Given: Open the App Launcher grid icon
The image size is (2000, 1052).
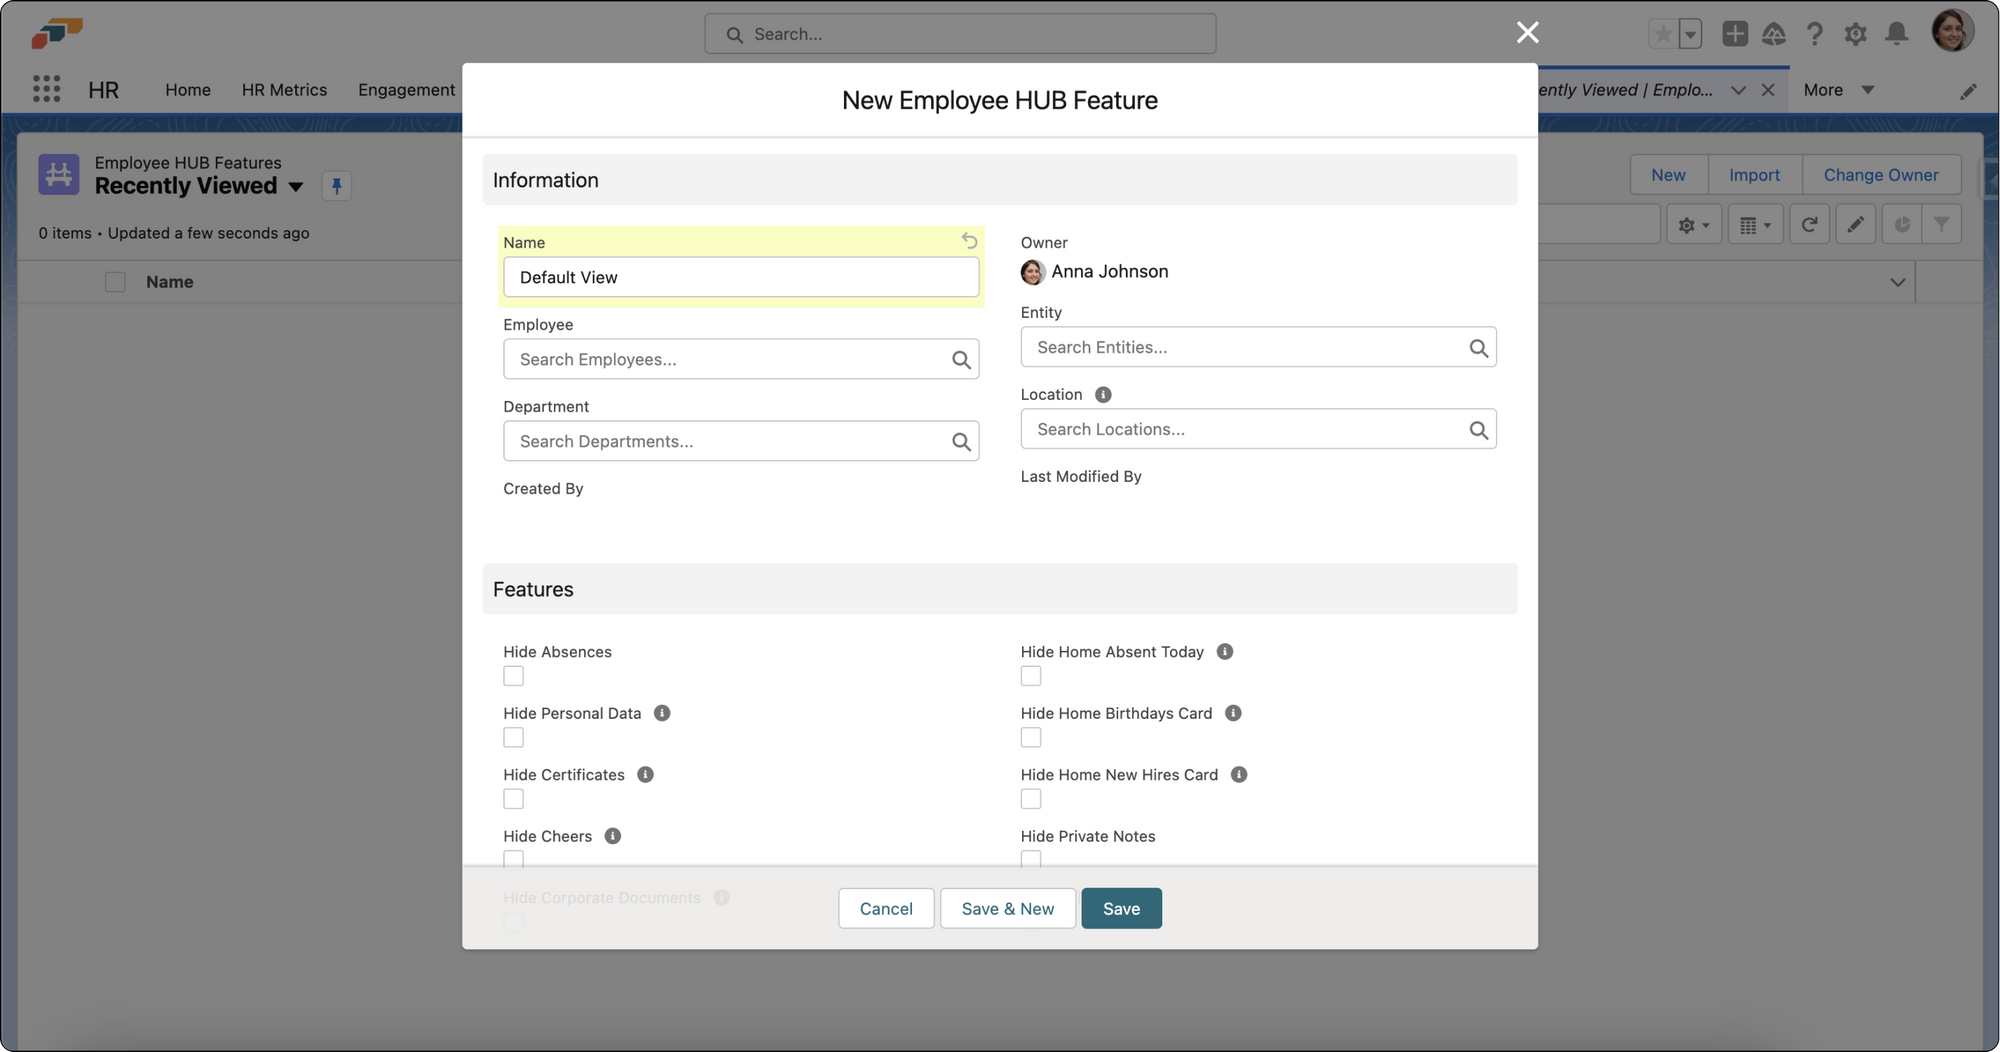Looking at the screenshot, I should tap(46, 88).
